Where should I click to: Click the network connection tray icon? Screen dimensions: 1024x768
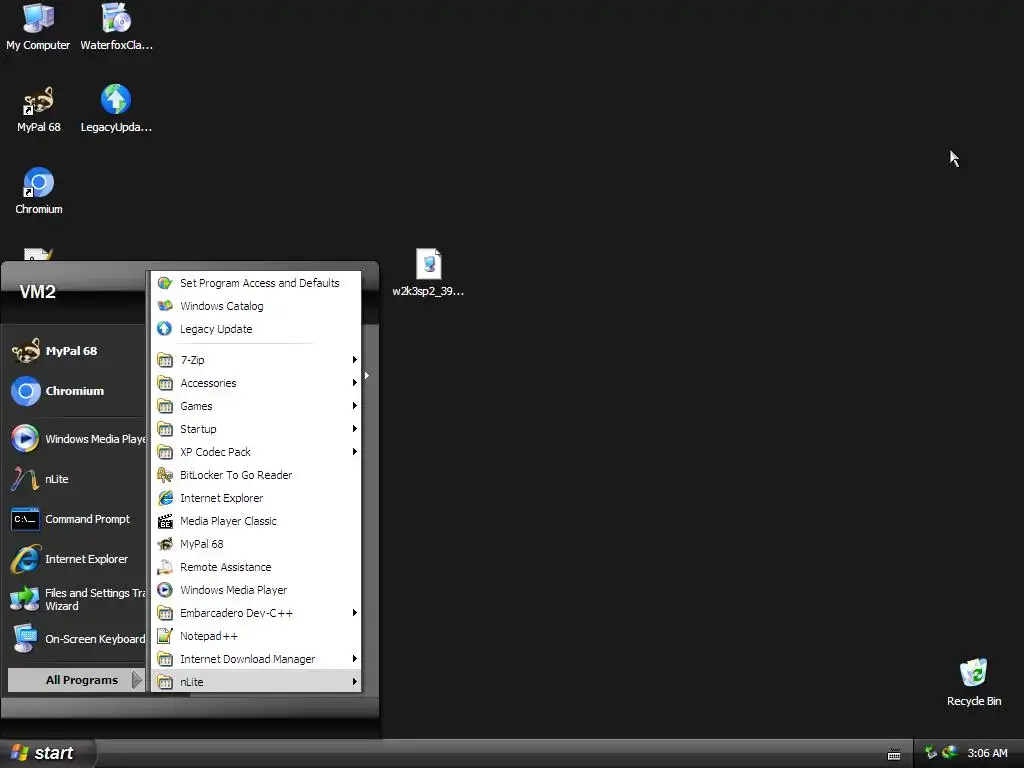(x=931, y=753)
